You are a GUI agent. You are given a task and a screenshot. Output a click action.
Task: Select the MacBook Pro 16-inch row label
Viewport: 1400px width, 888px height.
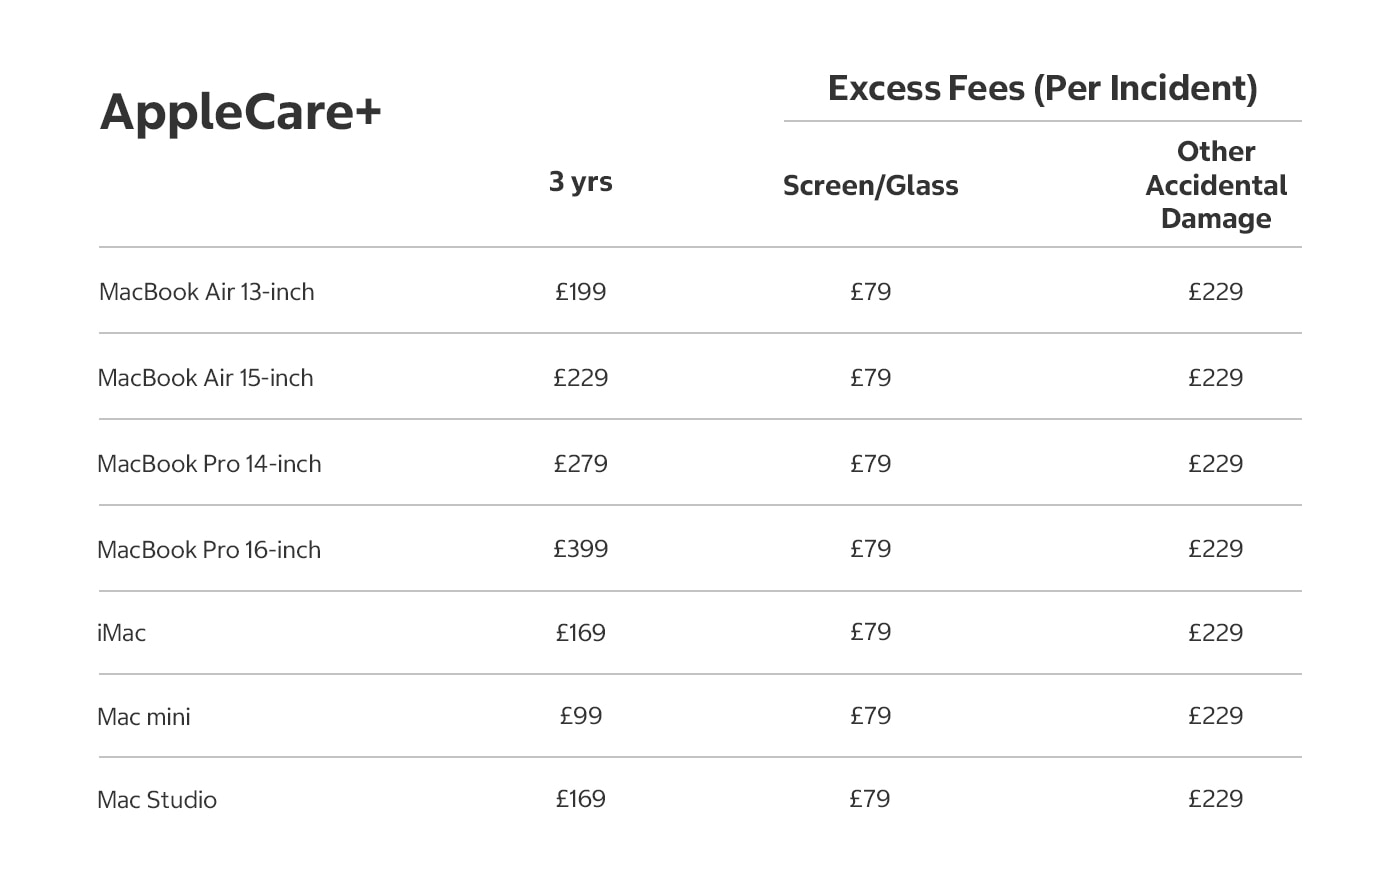tap(210, 550)
